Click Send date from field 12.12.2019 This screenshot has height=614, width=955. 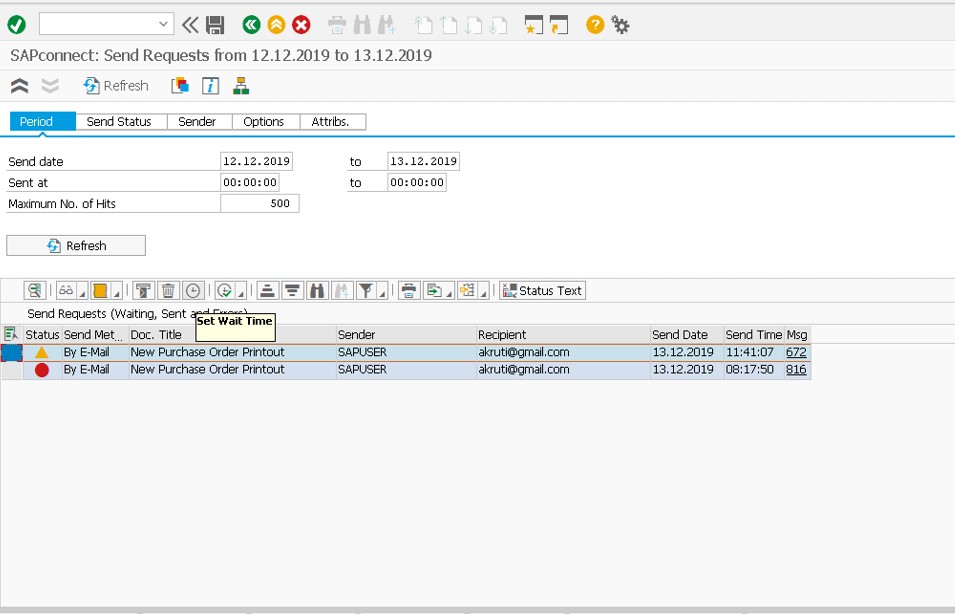tap(256, 161)
